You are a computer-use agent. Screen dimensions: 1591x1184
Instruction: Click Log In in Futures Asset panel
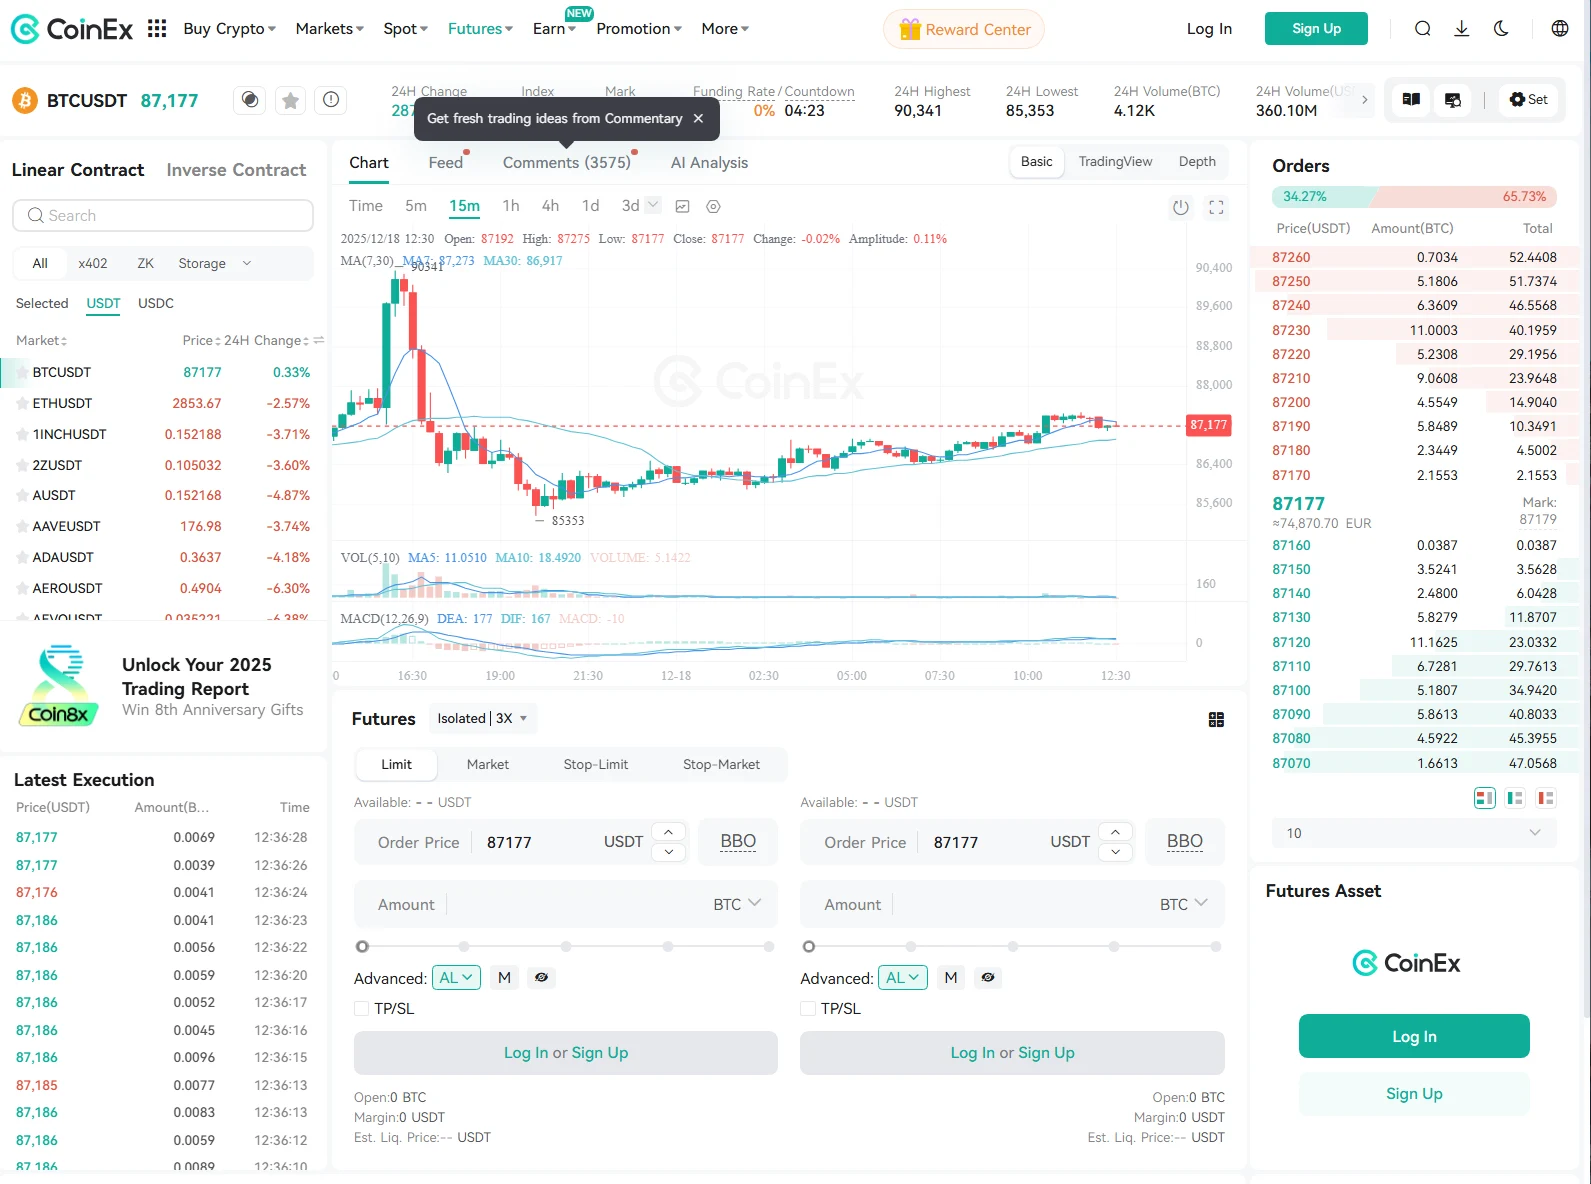point(1414,1036)
